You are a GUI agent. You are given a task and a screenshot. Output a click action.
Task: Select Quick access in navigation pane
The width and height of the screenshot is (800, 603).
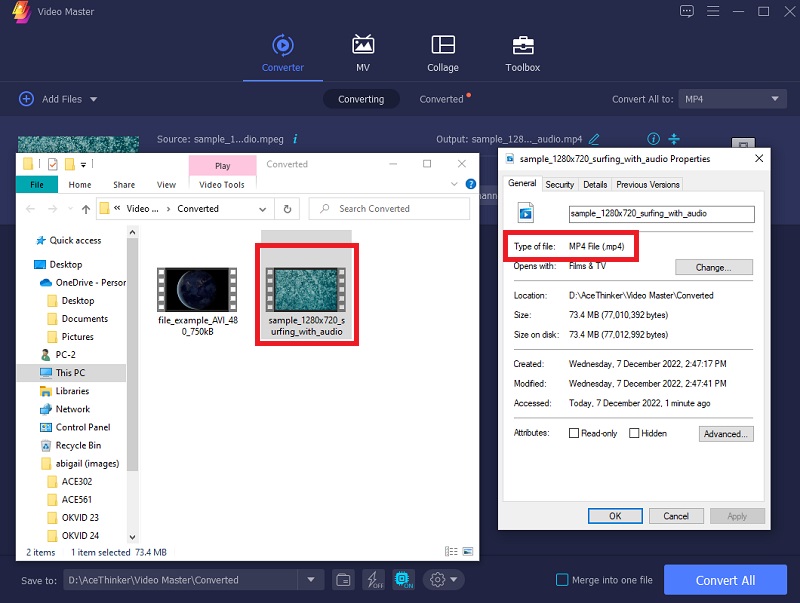coord(75,240)
